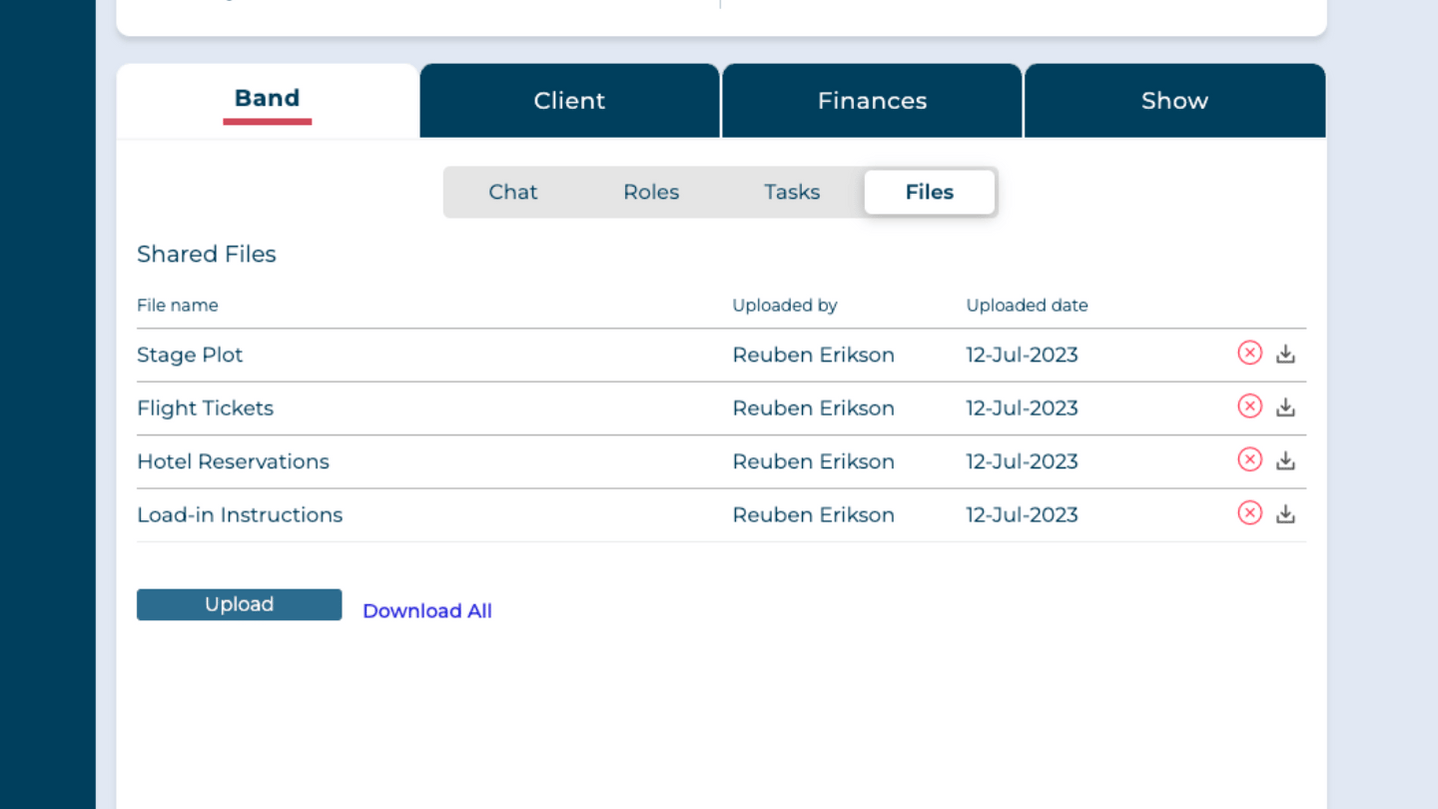The image size is (1438, 809).
Task: Click the Upload button
Action: (238, 604)
